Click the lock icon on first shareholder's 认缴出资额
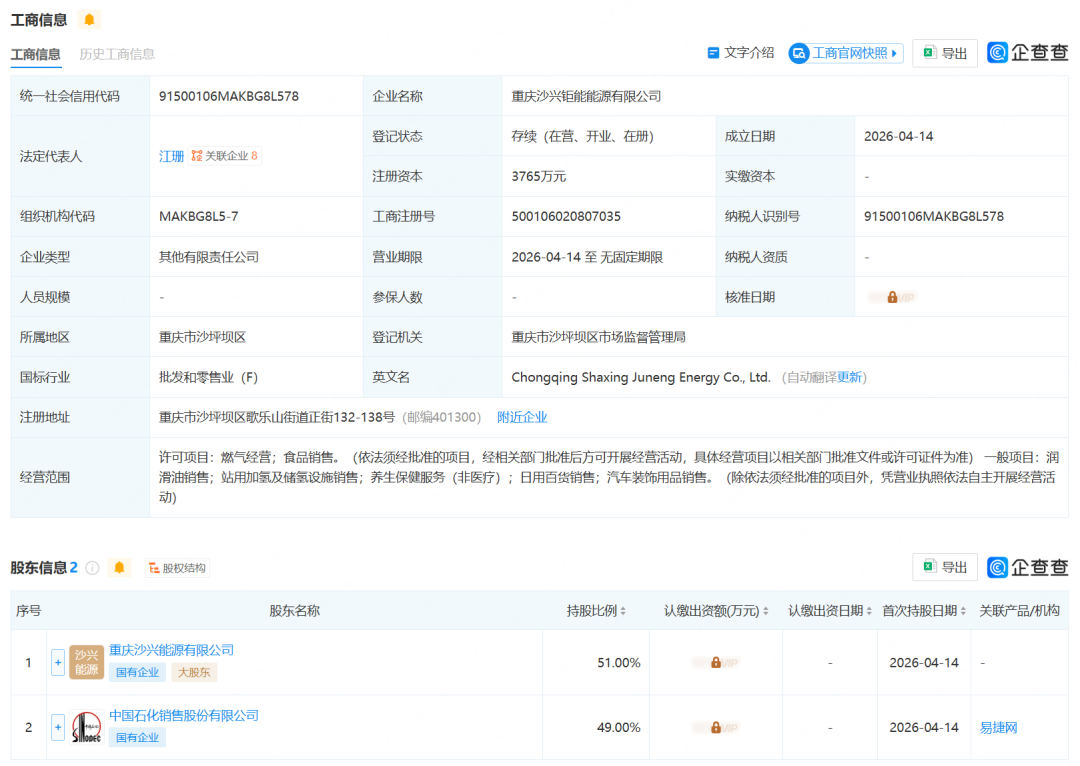The width and height of the screenshot is (1080, 766). pyautogui.click(x=715, y=662)
